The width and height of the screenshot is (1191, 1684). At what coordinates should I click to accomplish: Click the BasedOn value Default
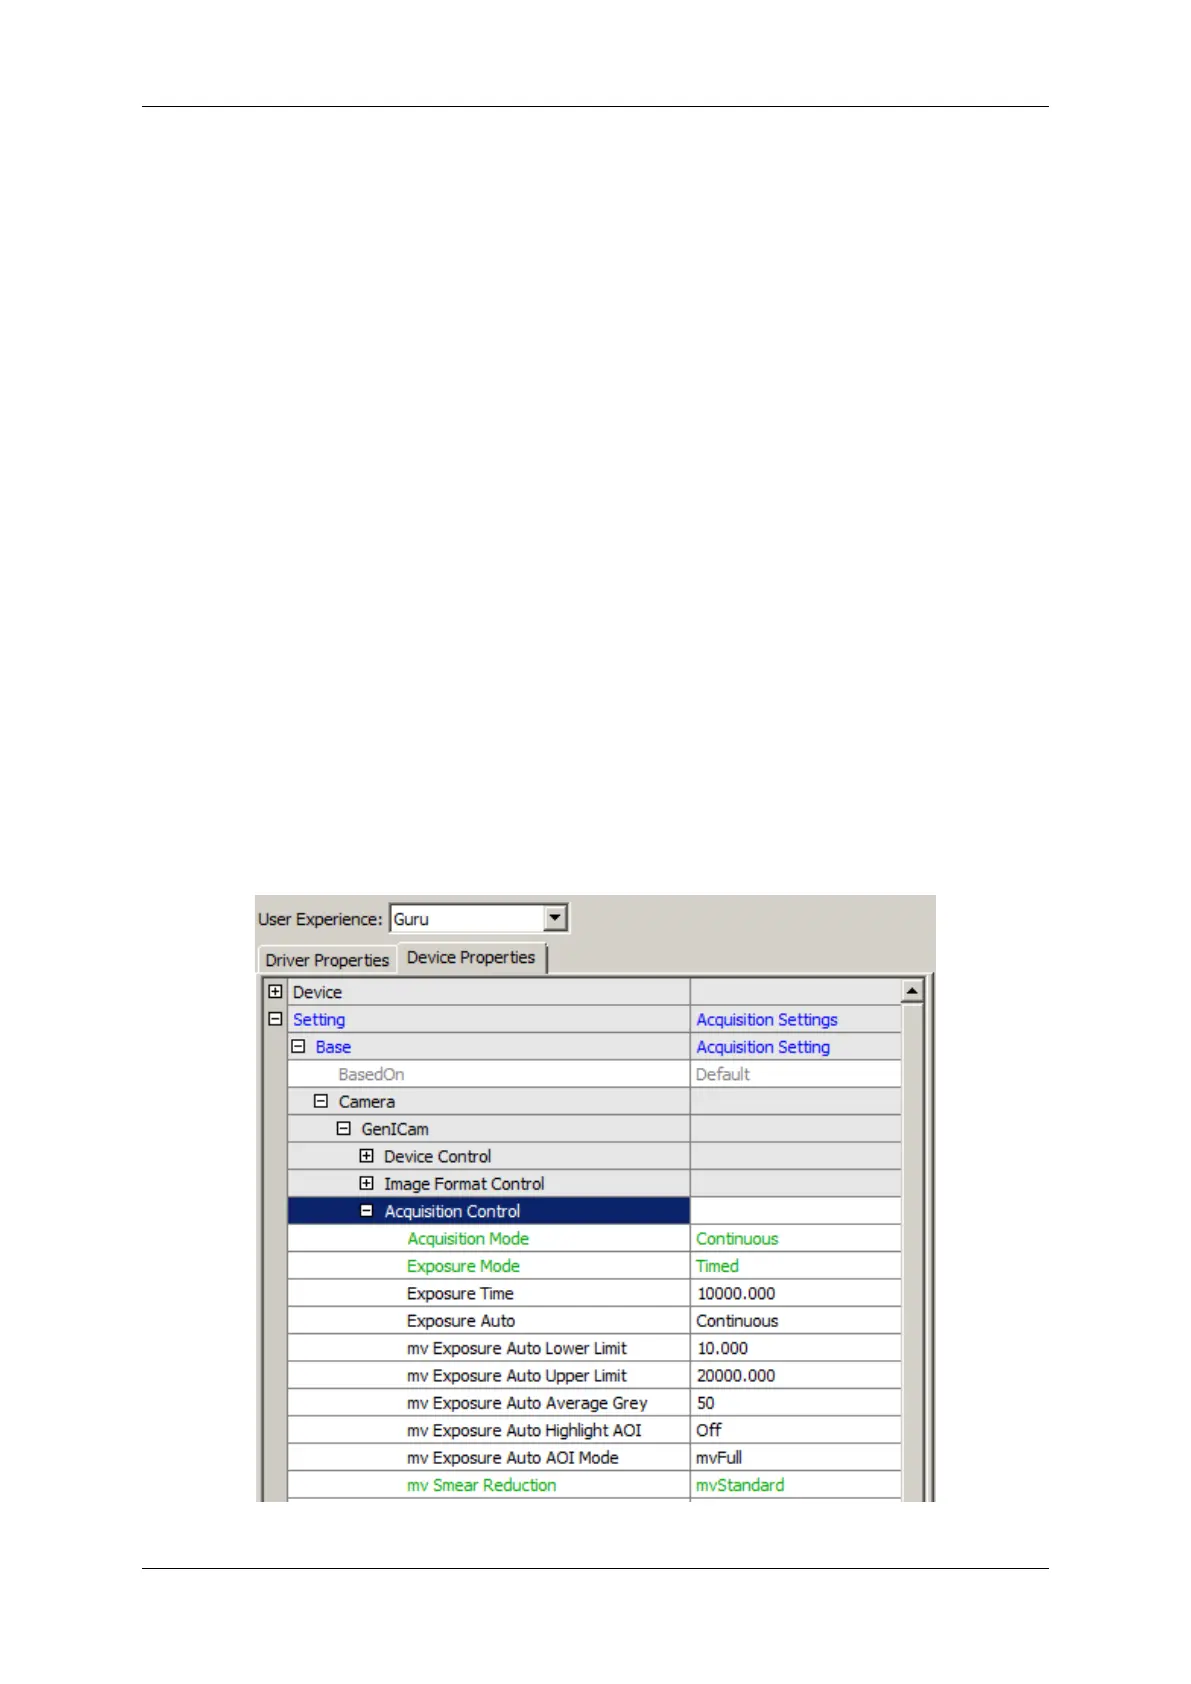723,1074
